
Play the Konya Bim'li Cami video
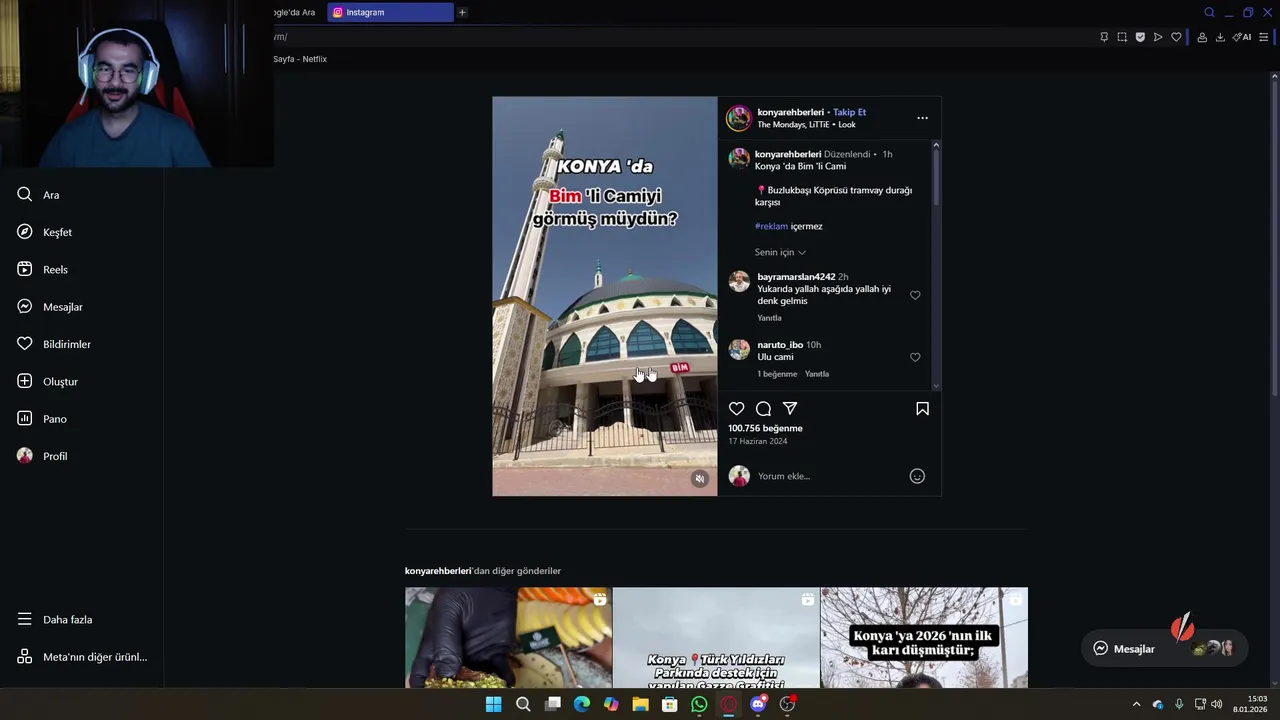point(604,296)
